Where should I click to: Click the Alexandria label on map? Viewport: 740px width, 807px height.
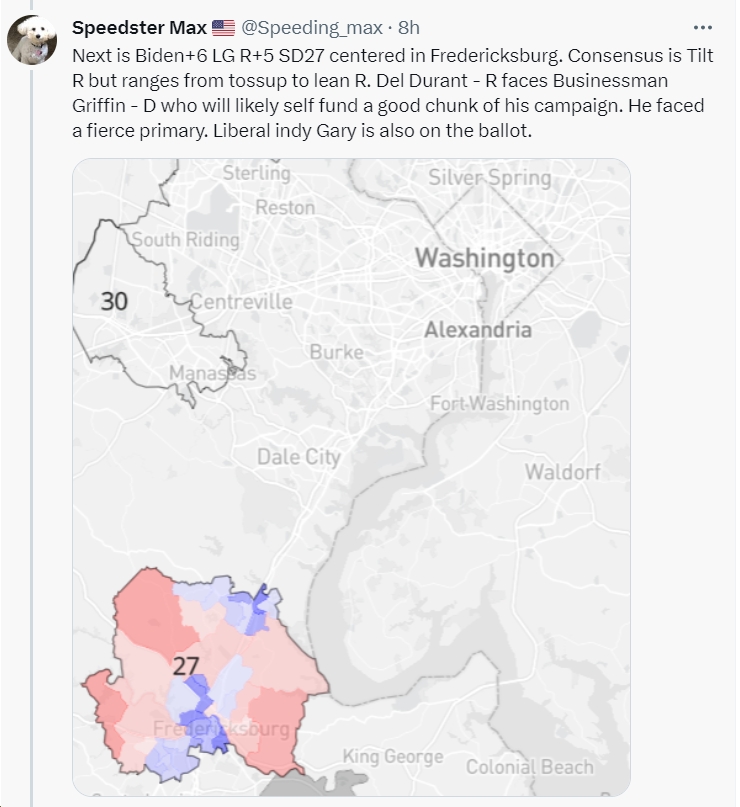coord(478,330)
